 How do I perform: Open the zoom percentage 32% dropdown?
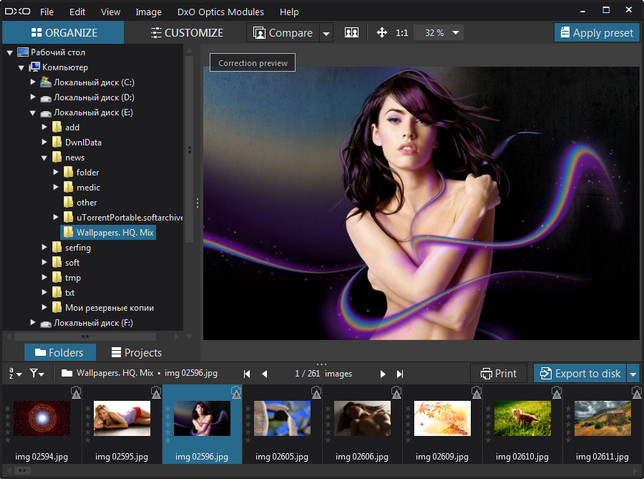click(x=439, y=33)
